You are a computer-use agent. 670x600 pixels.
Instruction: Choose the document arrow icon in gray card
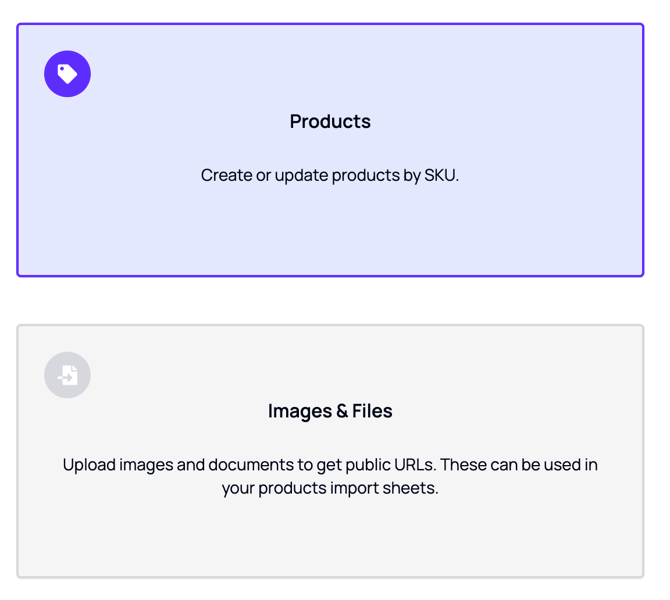point(68,375)
